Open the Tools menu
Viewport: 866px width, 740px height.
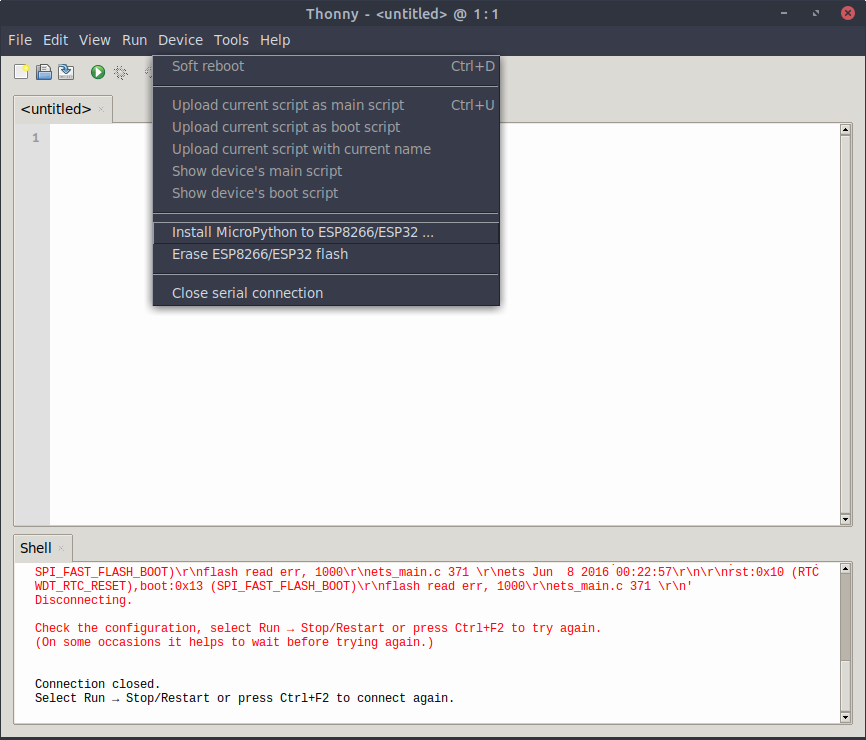coord(231,40)
